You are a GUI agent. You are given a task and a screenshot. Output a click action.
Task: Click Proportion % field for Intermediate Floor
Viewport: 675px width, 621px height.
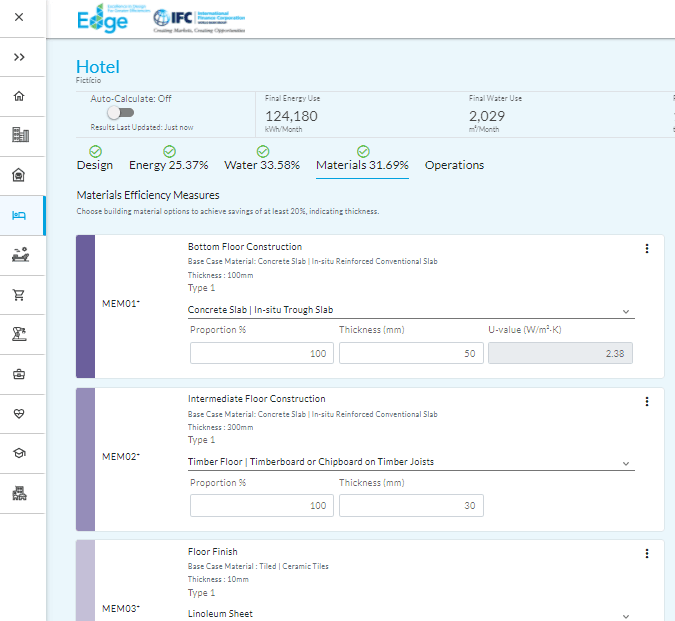pyautogui.click(x=262, y=506)
